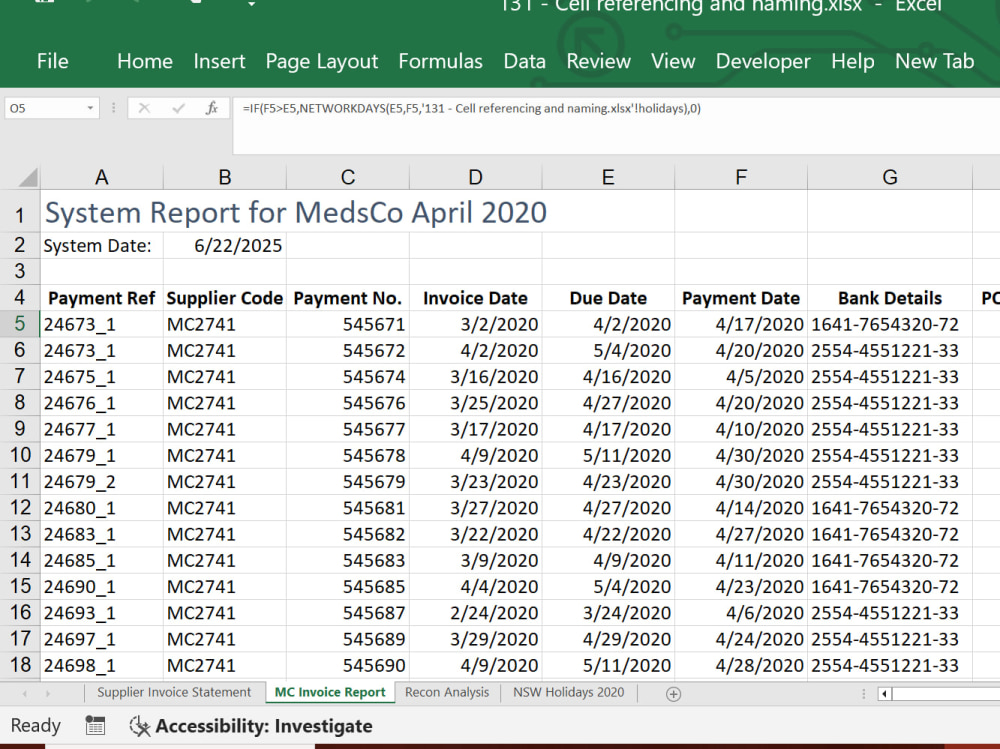Open the File menu

click(52, 61)
